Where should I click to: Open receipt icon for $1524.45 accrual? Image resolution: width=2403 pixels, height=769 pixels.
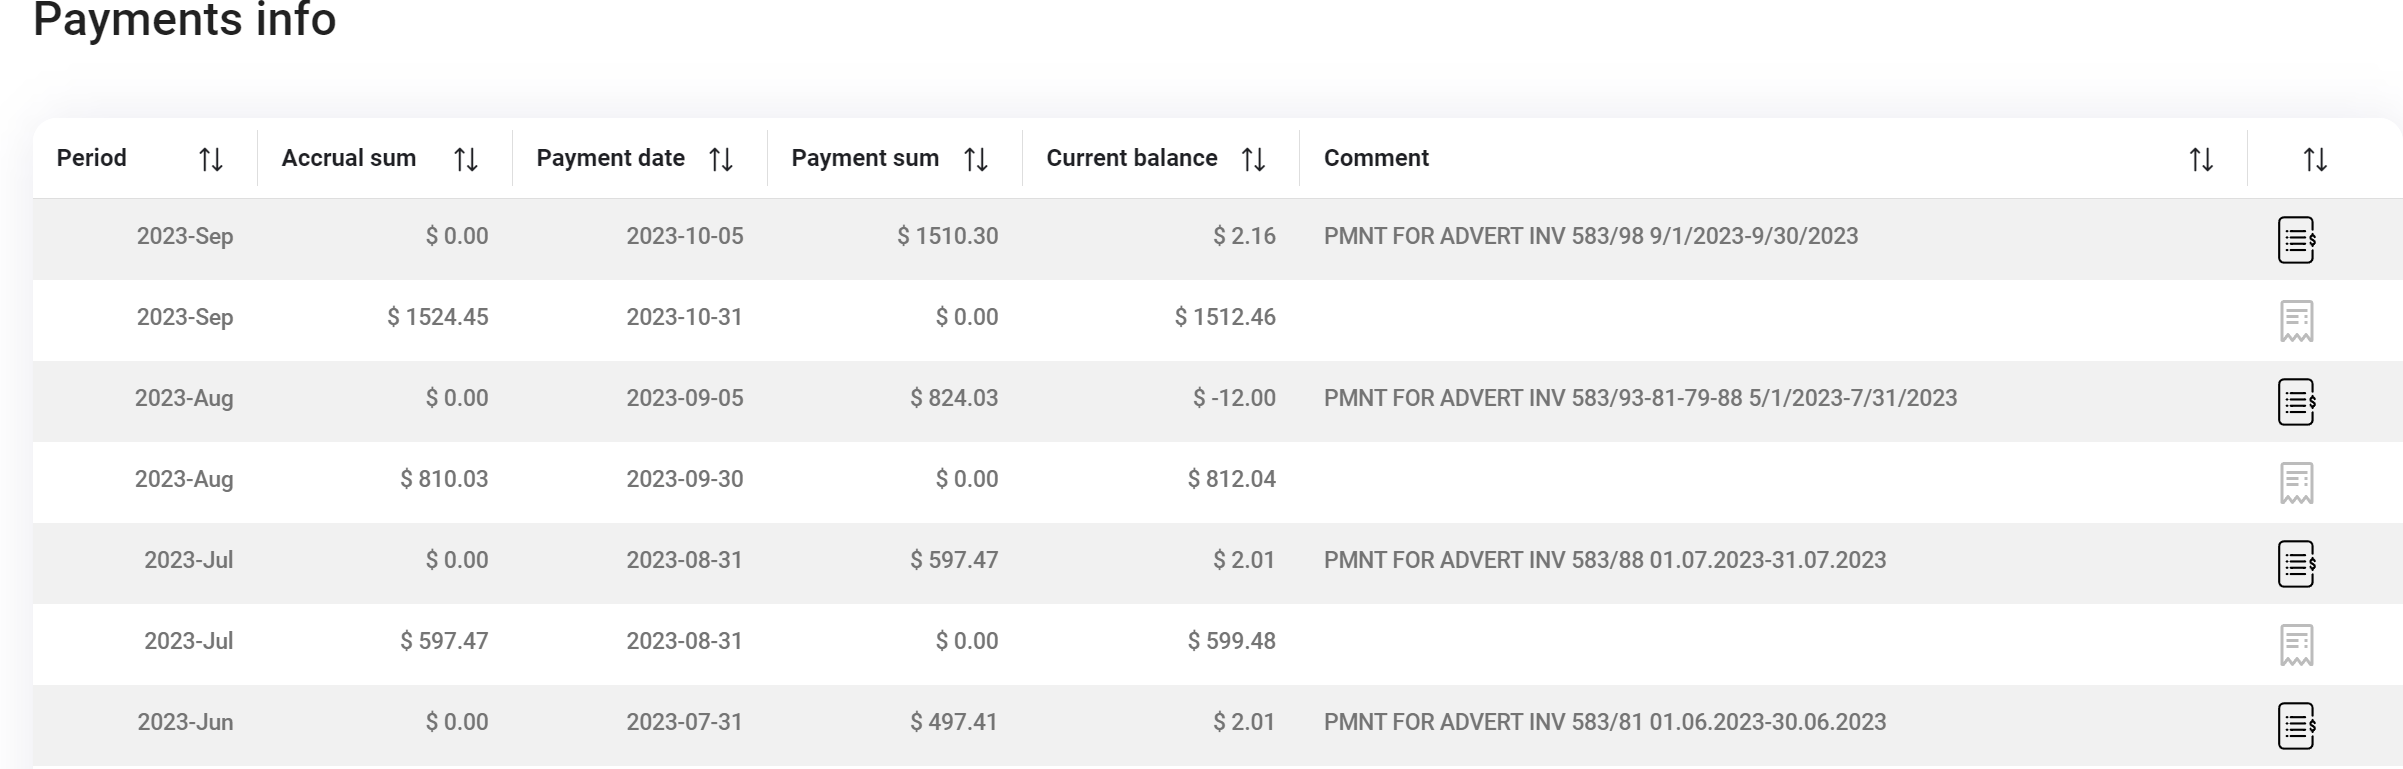pos(2296,321)
